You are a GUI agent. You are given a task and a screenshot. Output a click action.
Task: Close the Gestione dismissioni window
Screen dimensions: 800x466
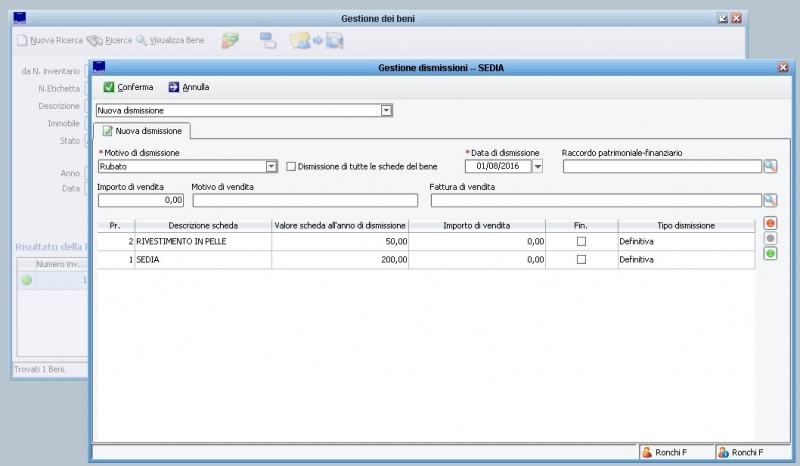coord(783,67)
